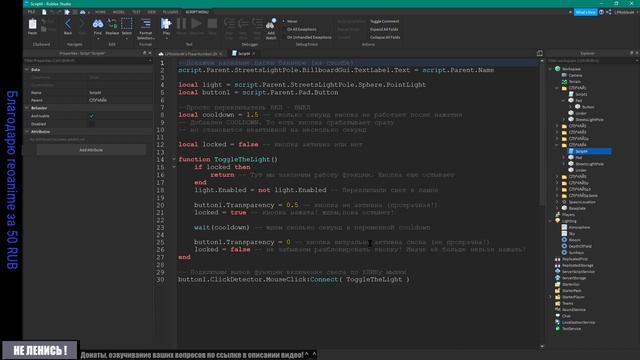Click the What's New button
The height and width of the screenshot is (360, 640).
(585, 12)
